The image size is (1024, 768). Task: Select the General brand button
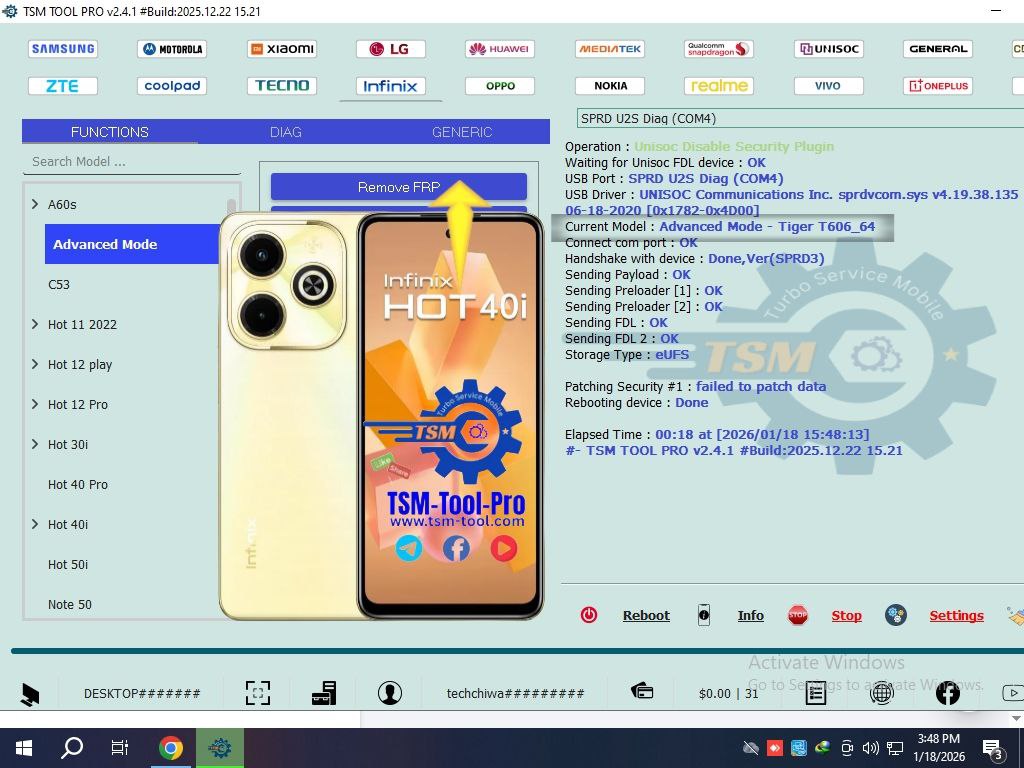click(938, 49)
